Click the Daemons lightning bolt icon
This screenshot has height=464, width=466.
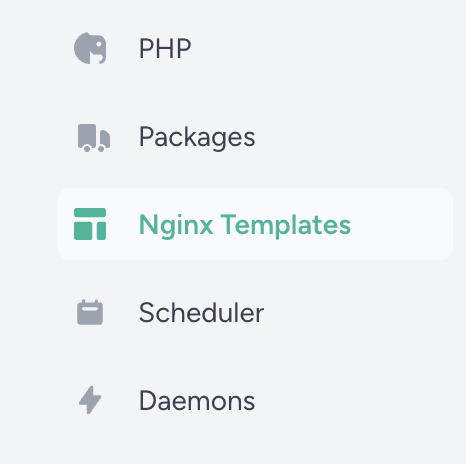(x=90, y=400)
